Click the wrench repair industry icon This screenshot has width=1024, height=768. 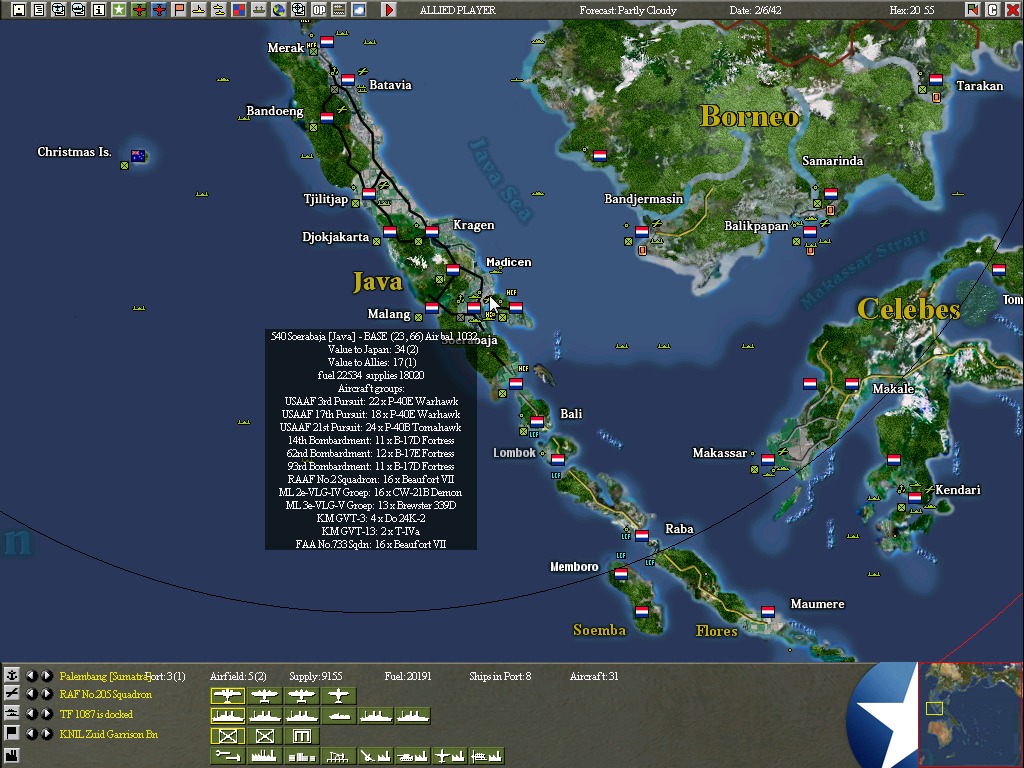coord(227,756)
